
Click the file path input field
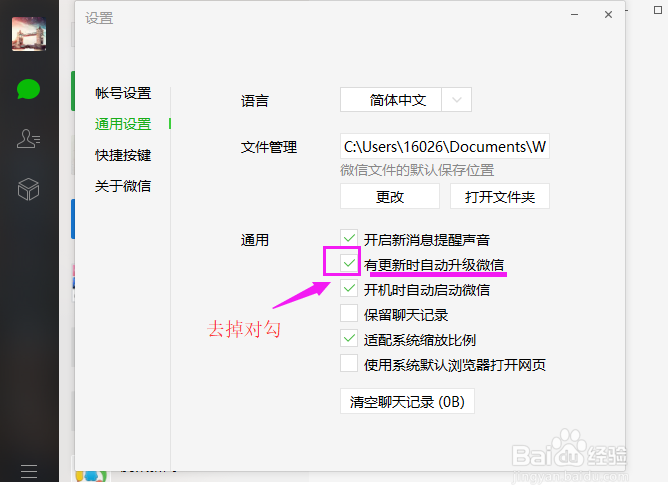445,147
